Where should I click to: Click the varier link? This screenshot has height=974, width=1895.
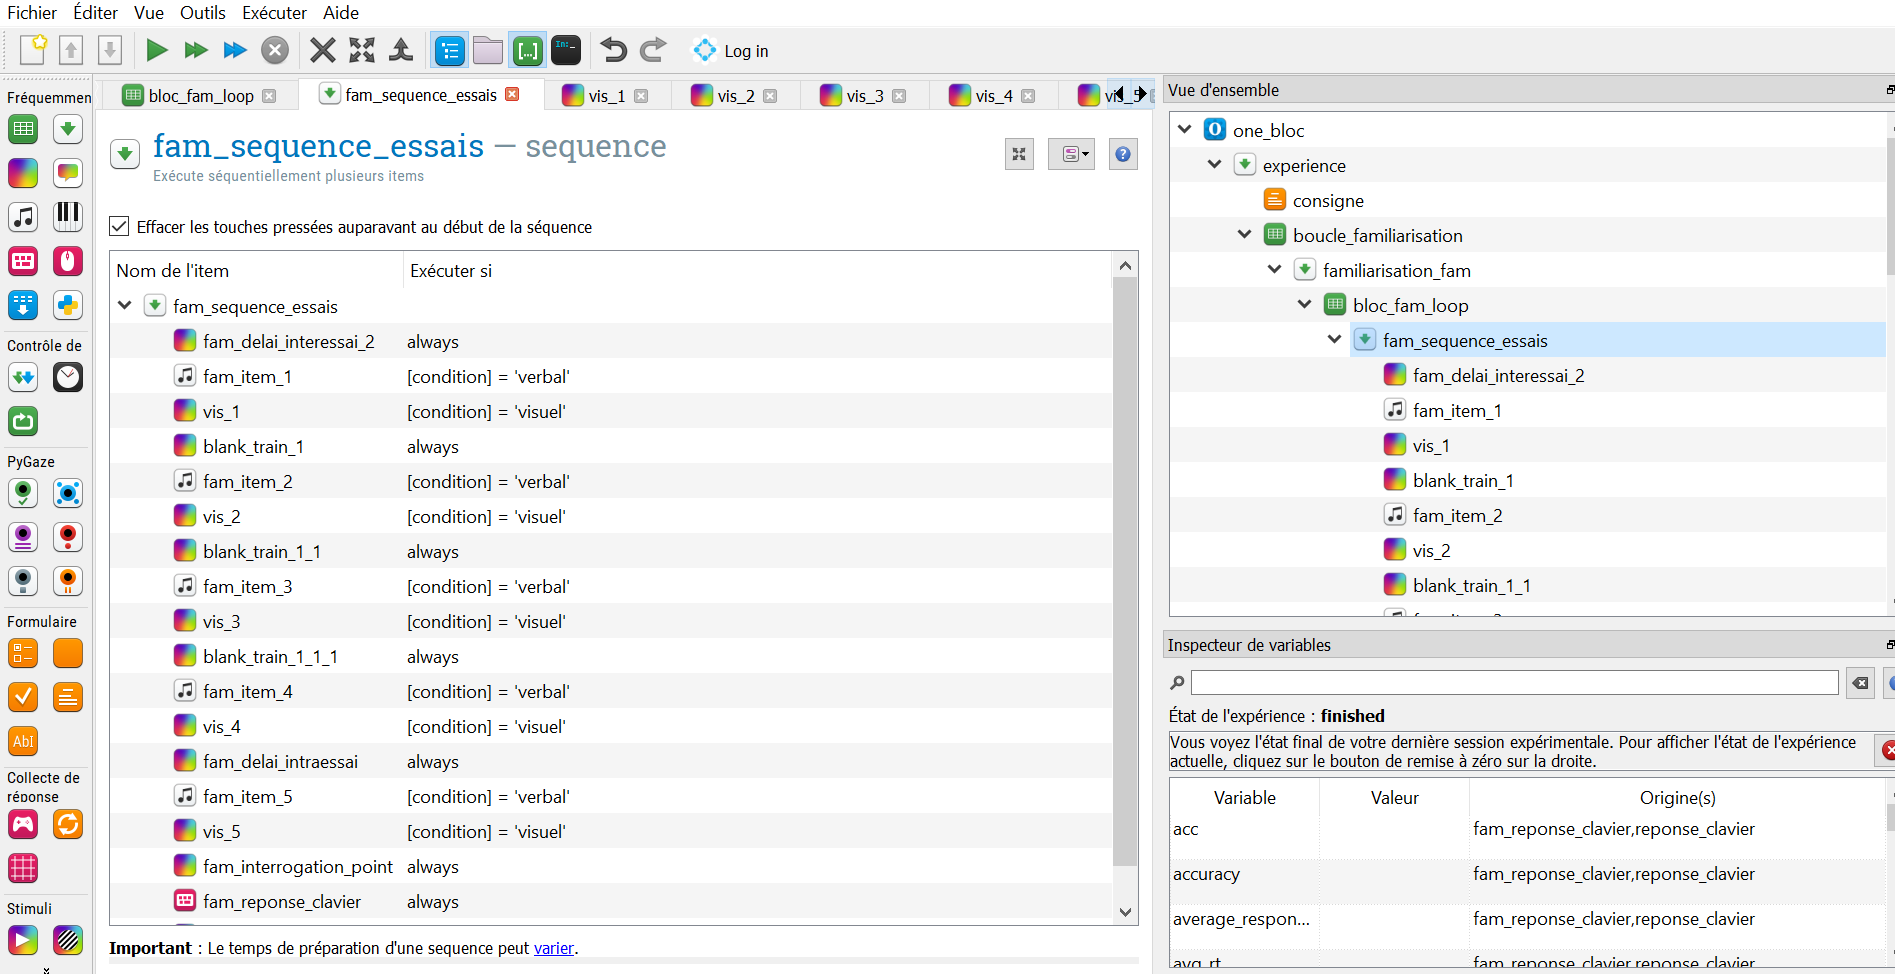554,948
